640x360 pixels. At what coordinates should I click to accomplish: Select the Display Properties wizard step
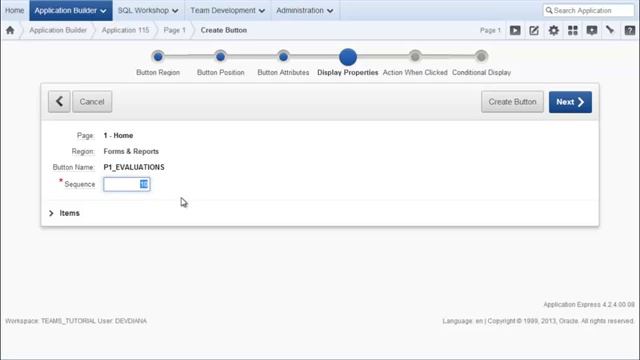[348, 57]
